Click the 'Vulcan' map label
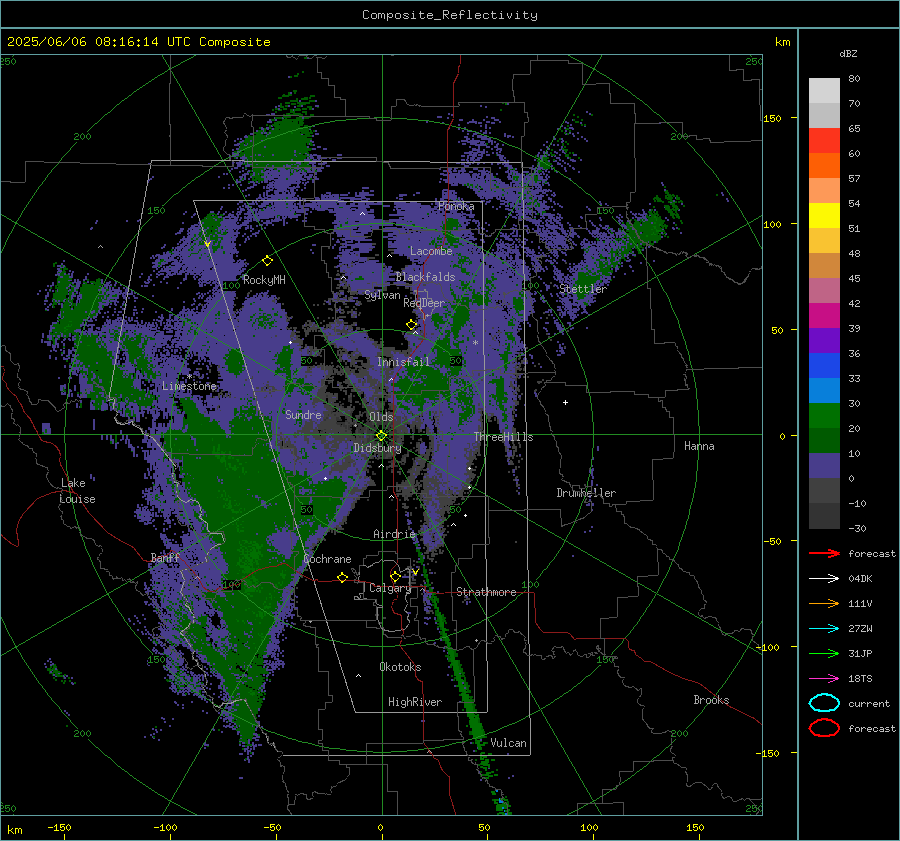900x841 pixels. tap(508, 743)
